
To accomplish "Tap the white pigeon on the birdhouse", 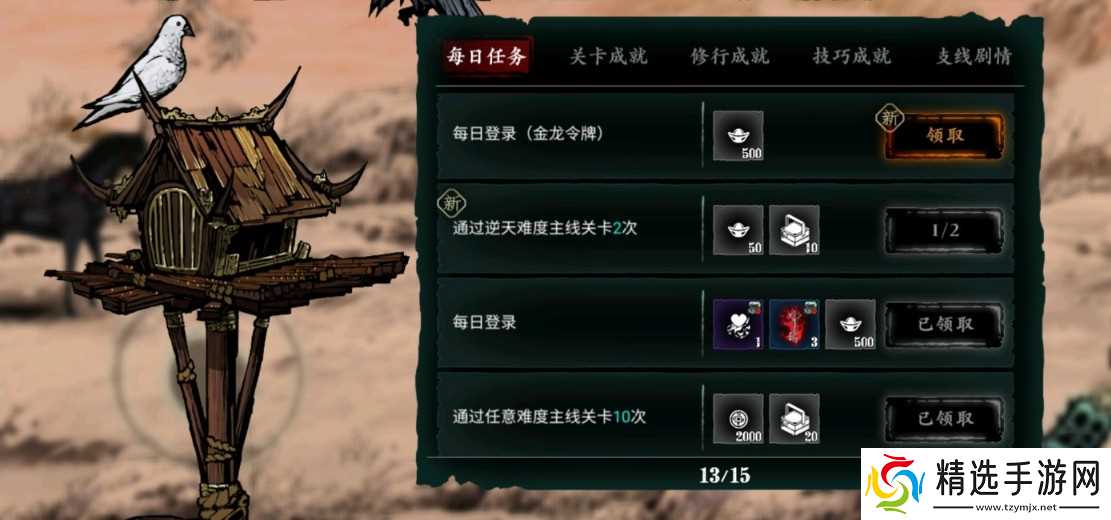I will pyautogui.click(x=138, y=69).
